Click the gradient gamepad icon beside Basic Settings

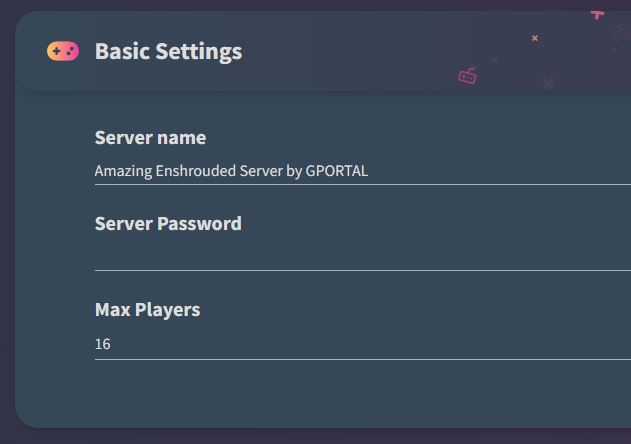tap(63, 51)
